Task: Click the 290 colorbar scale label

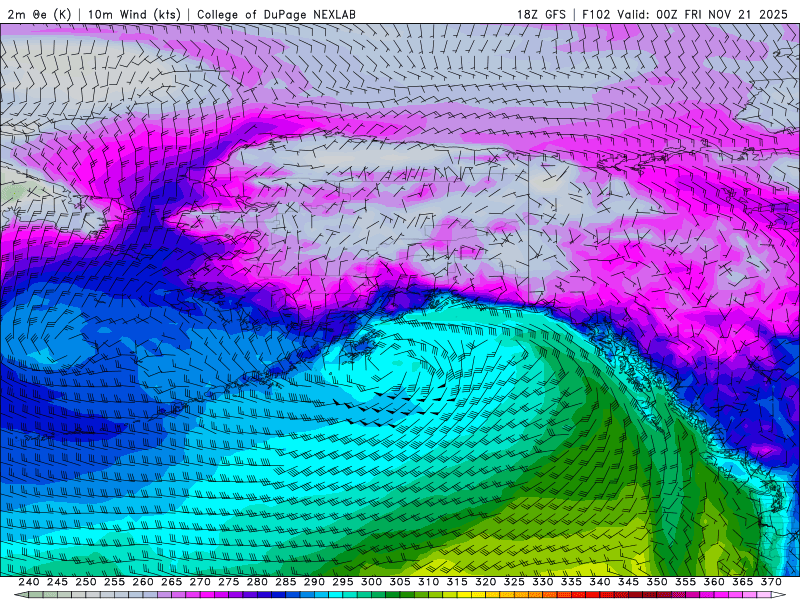Action: (314, 582)
